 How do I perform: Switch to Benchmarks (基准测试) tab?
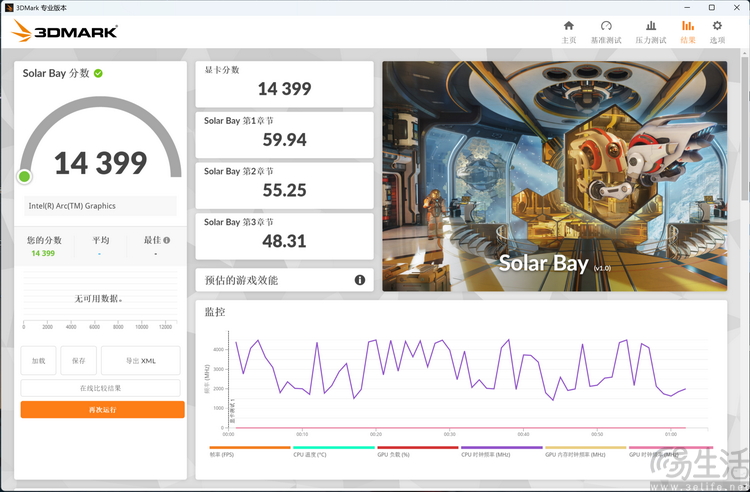(x=606, y=32)
